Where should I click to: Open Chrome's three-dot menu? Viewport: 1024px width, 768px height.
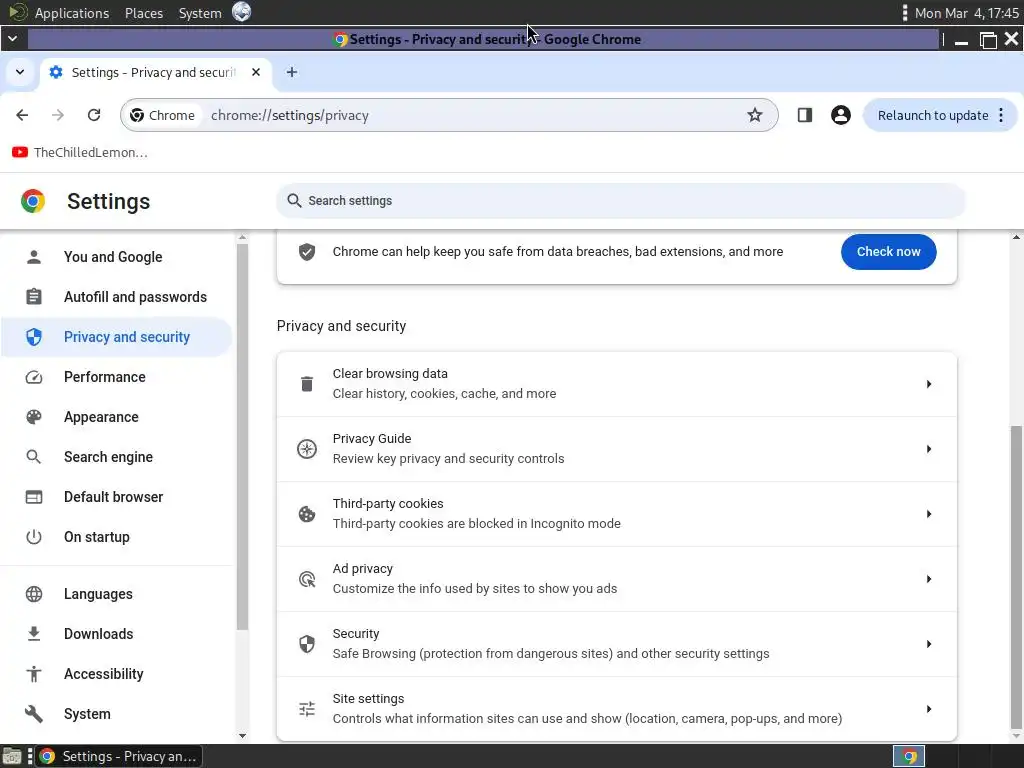point(1001,115)
